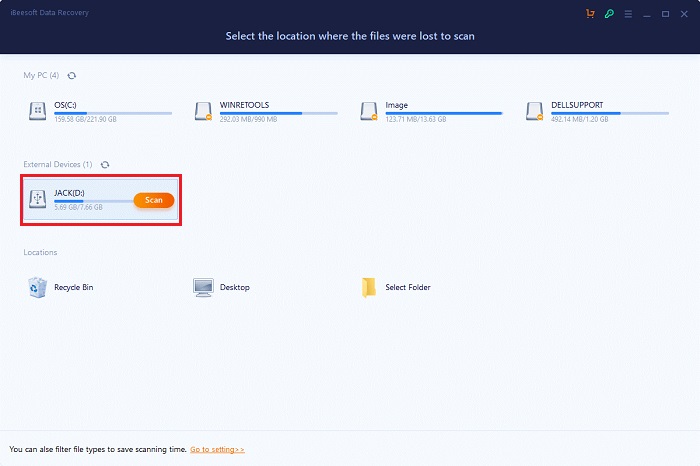Open the hamburger menu in title bar

[x=628, y=14]
